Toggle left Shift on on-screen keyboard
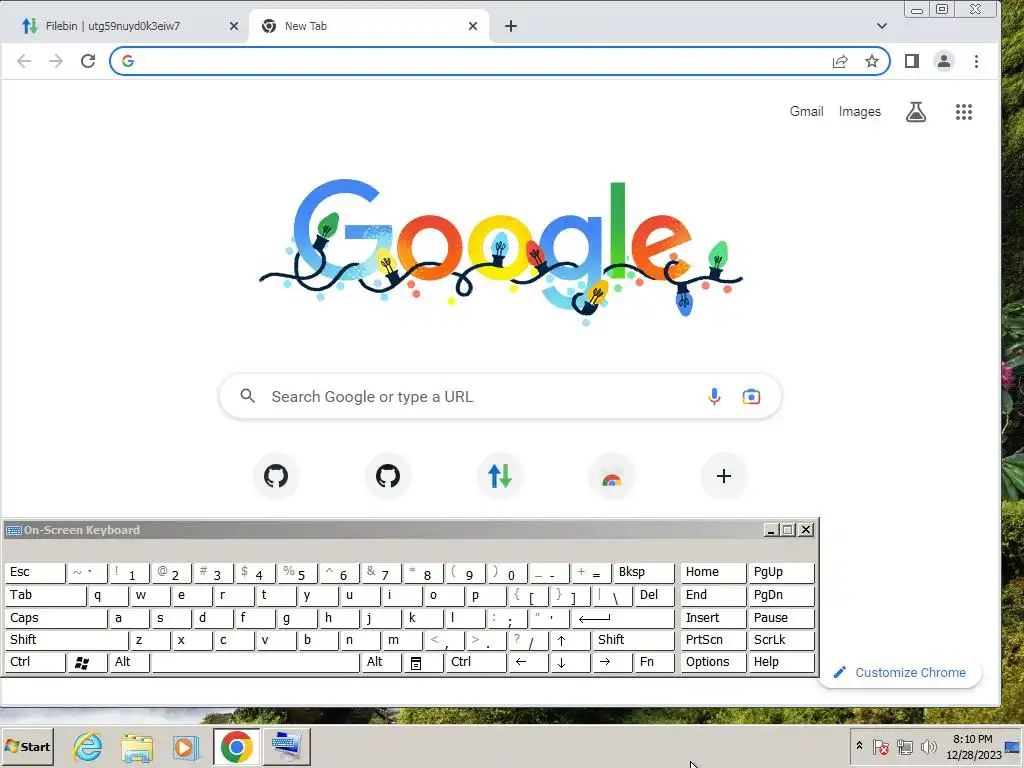1024x768 pixels. click(x=66, y=640)
